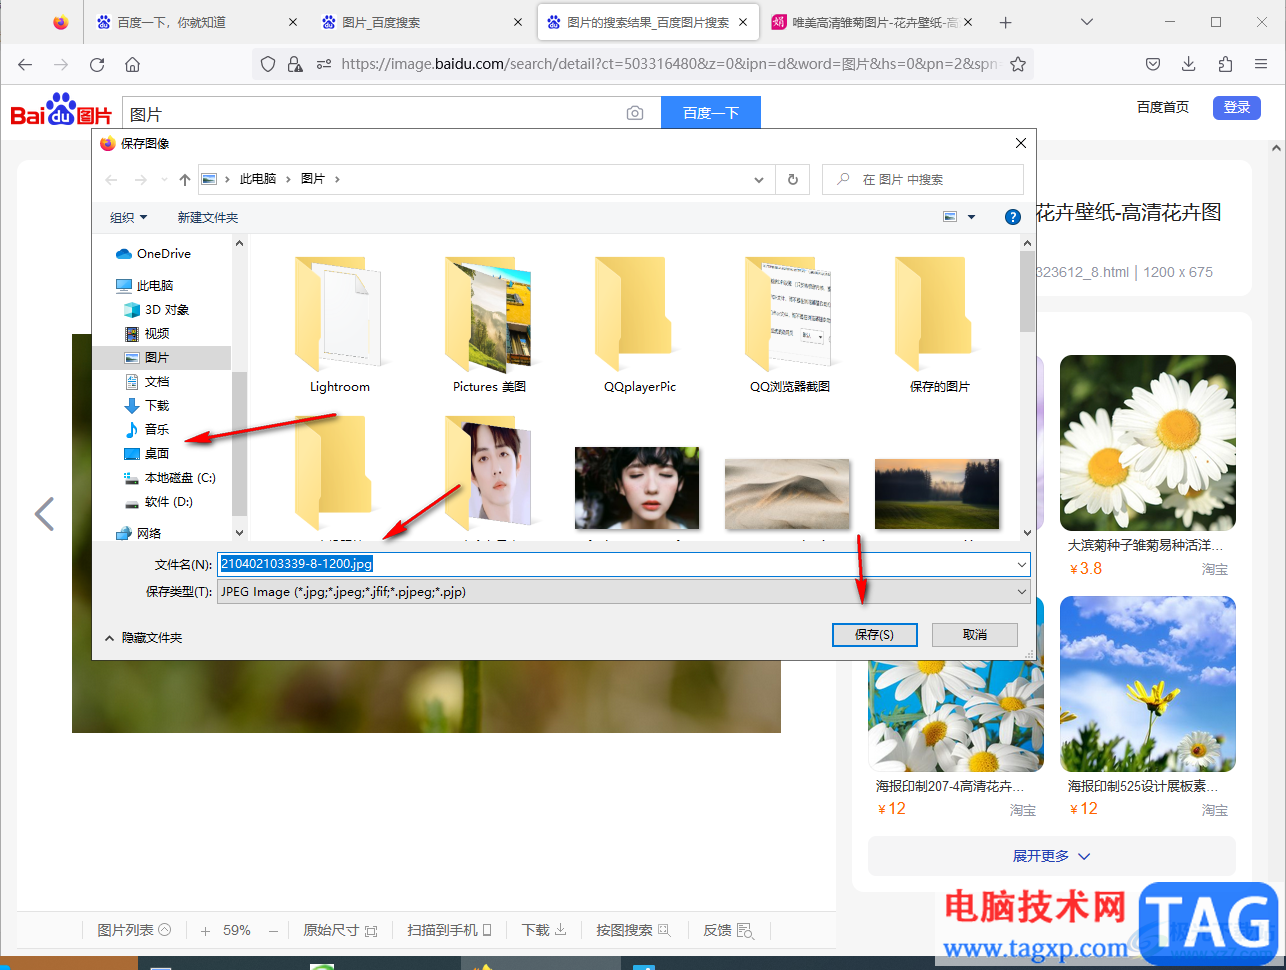Click Baidu 图片 logo

[x=61, y=111]
